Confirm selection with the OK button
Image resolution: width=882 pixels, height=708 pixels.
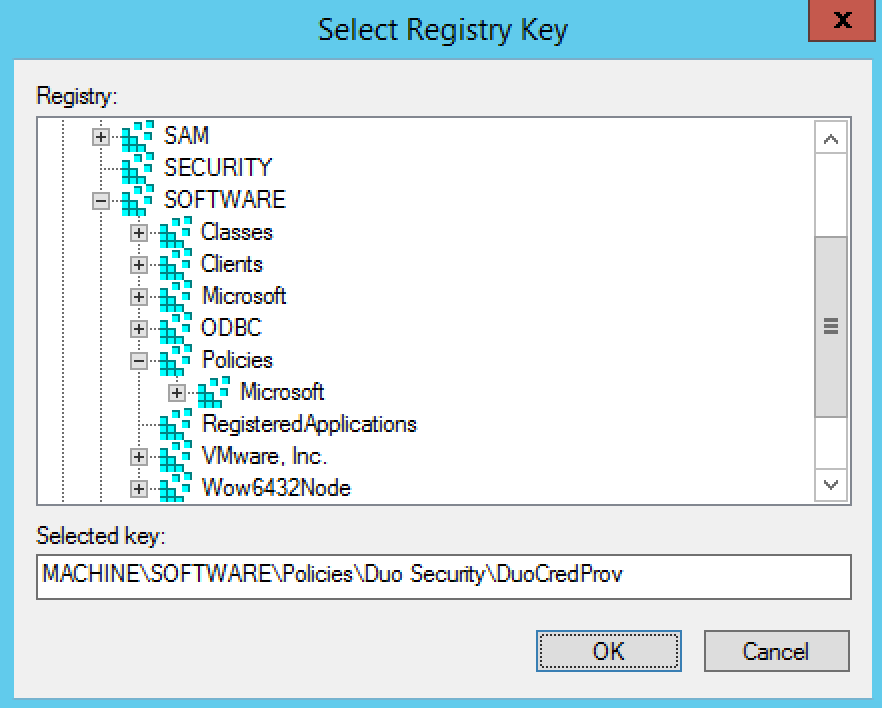pos(609,651)
